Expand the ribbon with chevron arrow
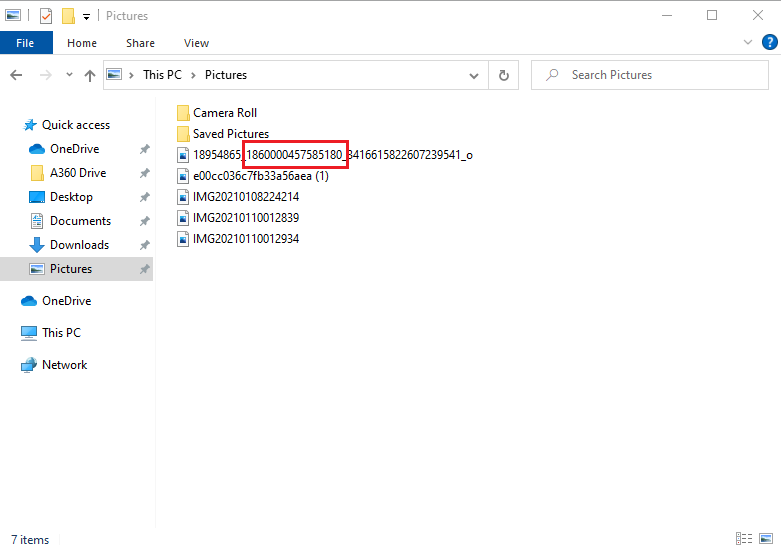The image size is (781, 550). 748,42
